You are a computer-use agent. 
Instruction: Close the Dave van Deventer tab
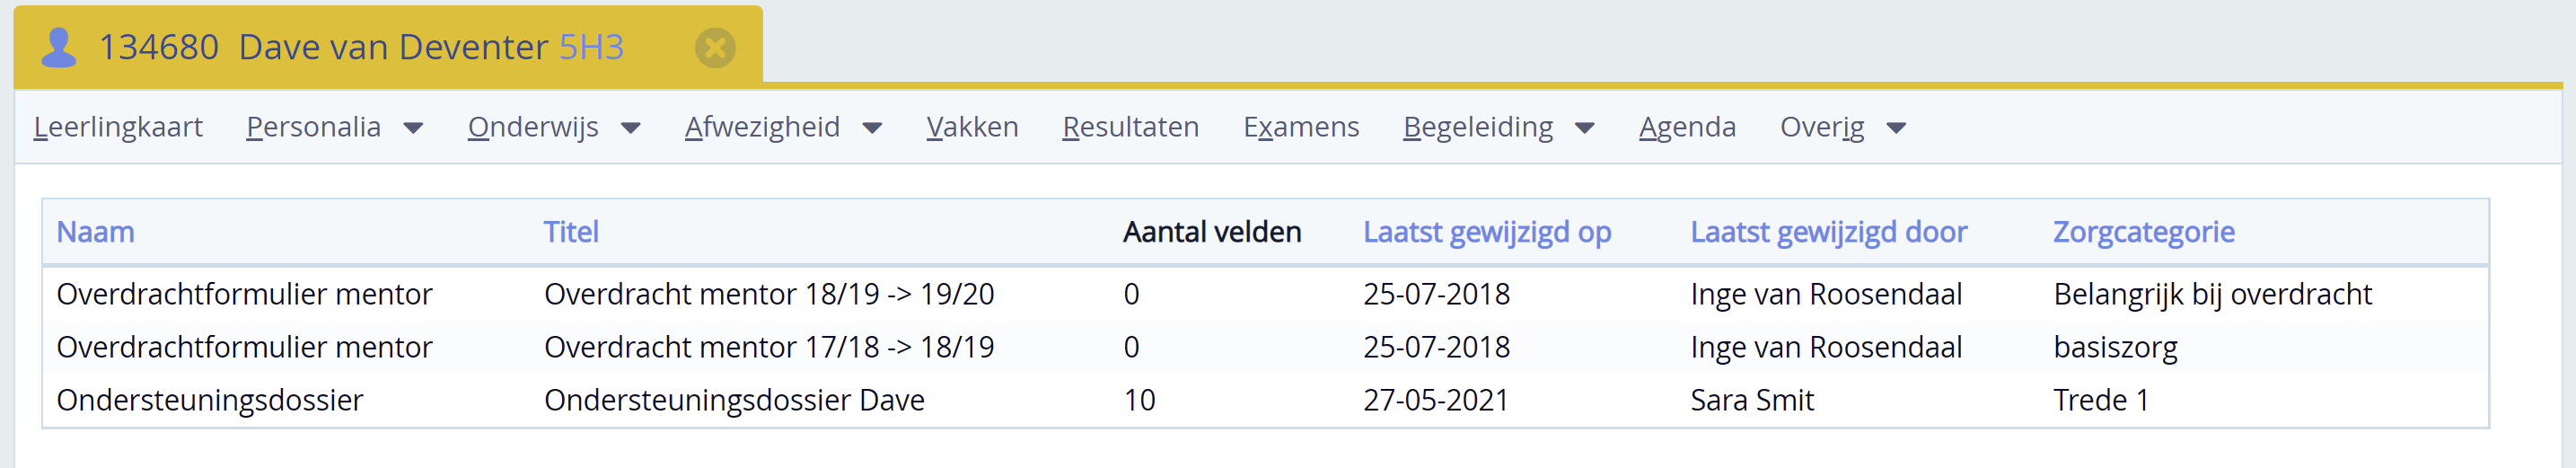(715, 47)
